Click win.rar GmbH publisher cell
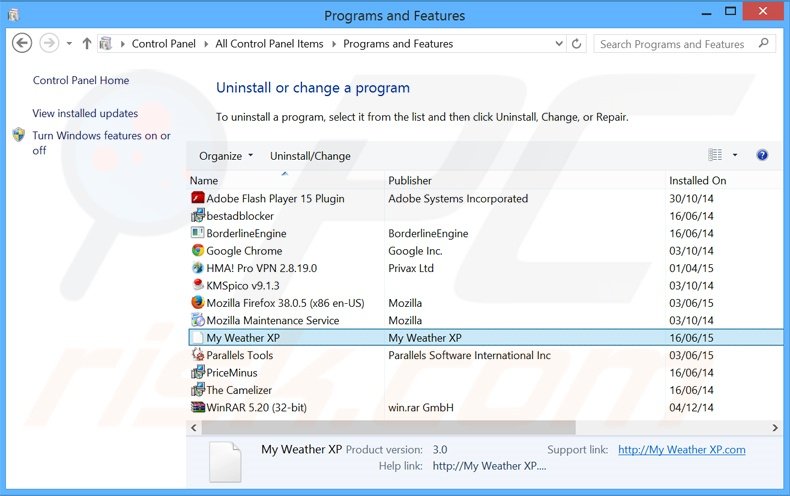Viewport: 790px width, 496px height. click(x=421, y=407)
